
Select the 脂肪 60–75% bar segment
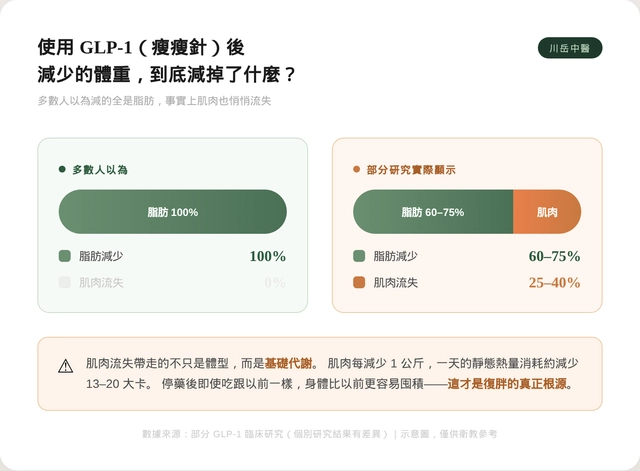[x=432, y=212]
